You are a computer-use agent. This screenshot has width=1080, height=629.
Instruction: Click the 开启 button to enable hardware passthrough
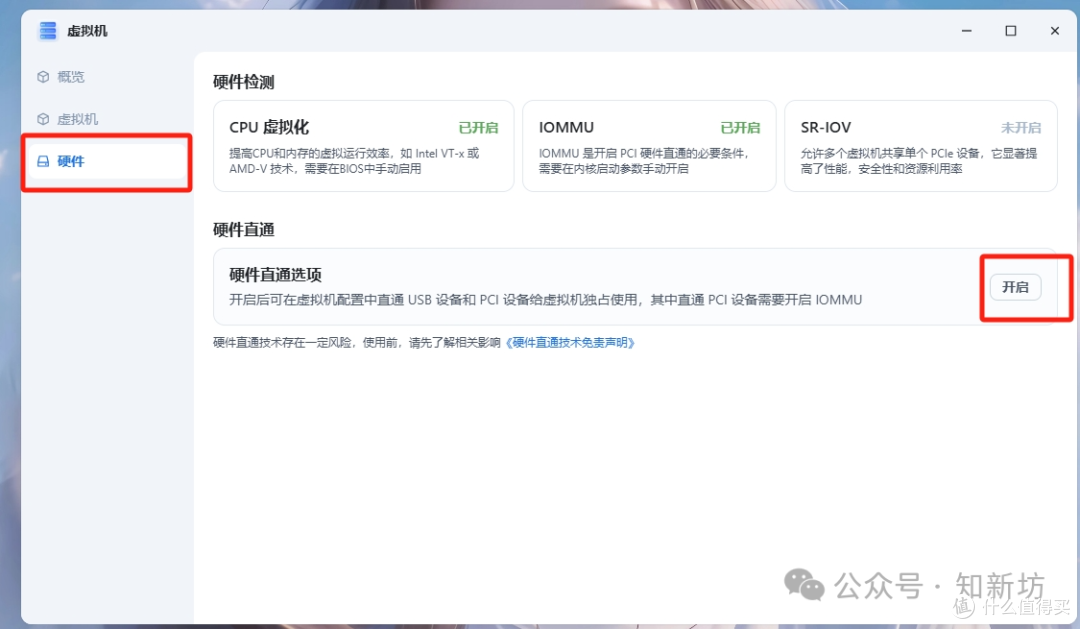[1016, 287]
